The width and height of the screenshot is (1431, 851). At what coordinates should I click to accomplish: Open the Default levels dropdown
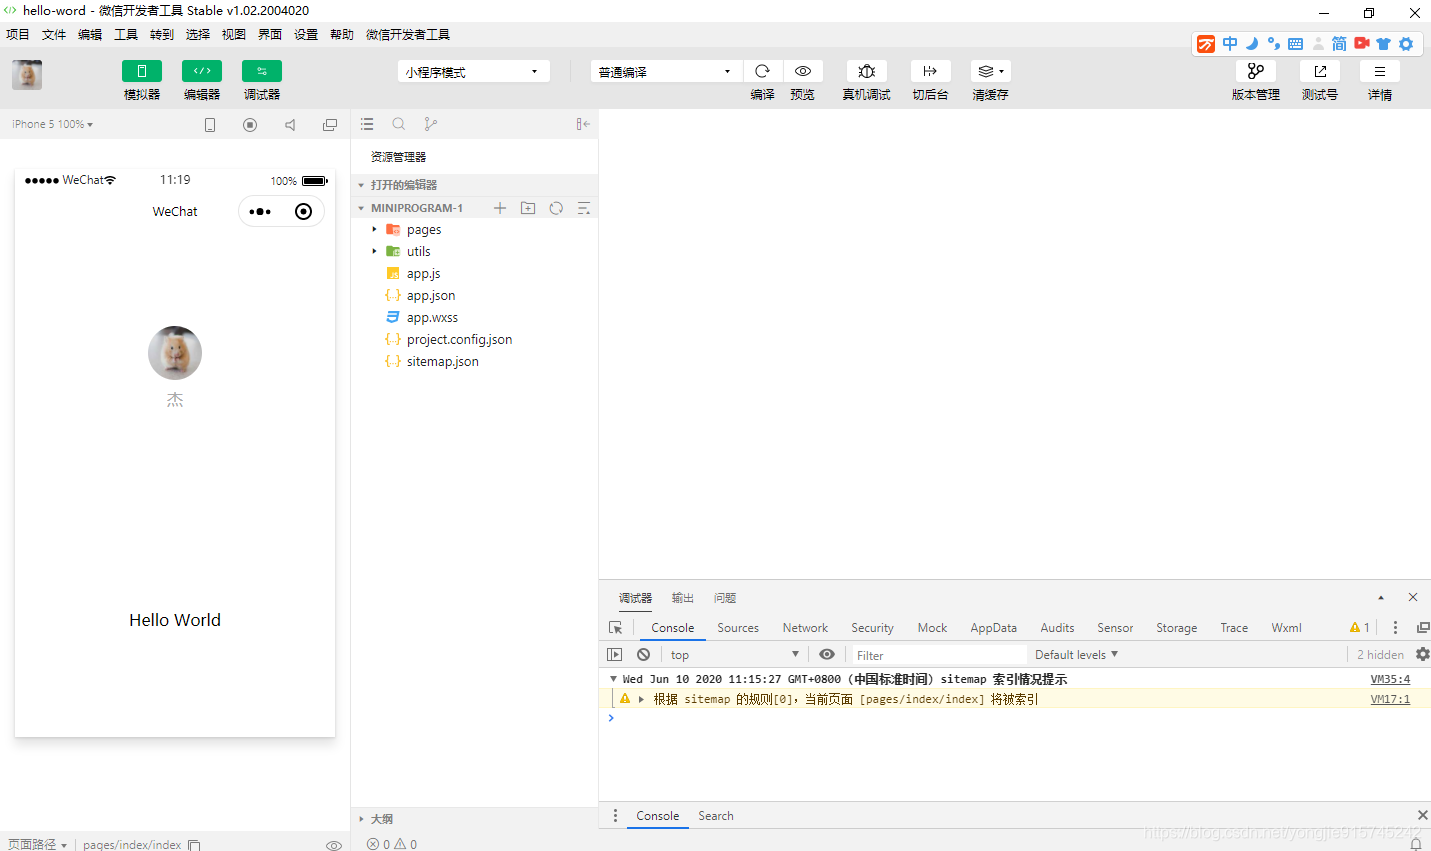click(1076, 655)
